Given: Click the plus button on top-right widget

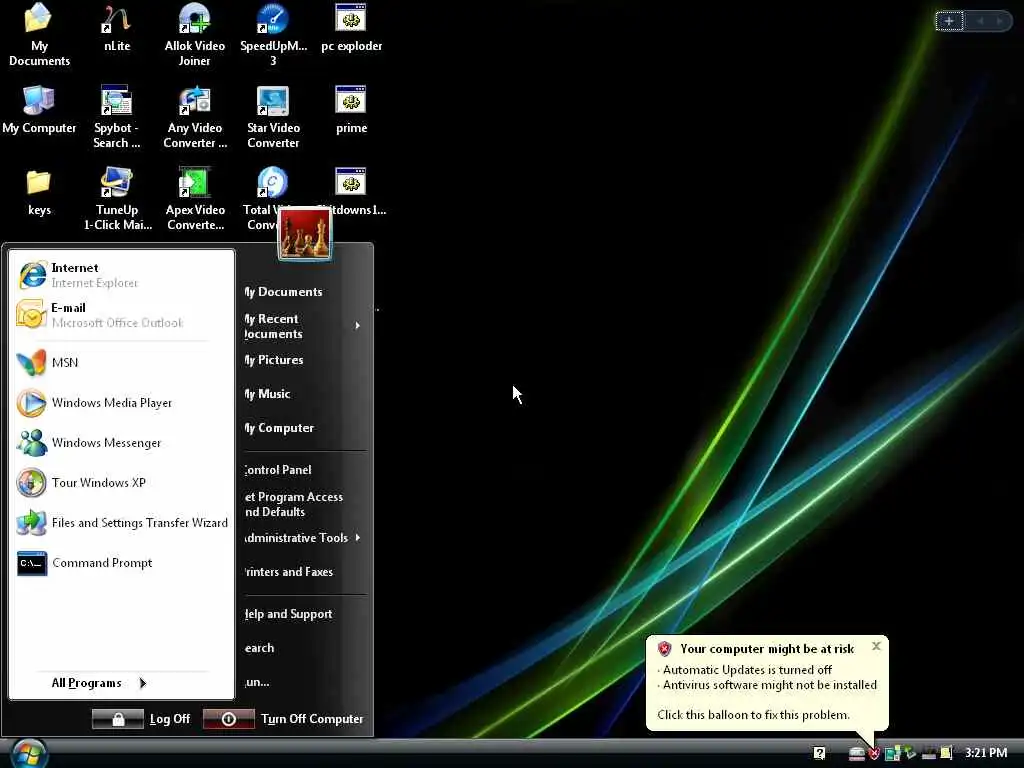Looking at the screenshot, I should pos(949,22).
